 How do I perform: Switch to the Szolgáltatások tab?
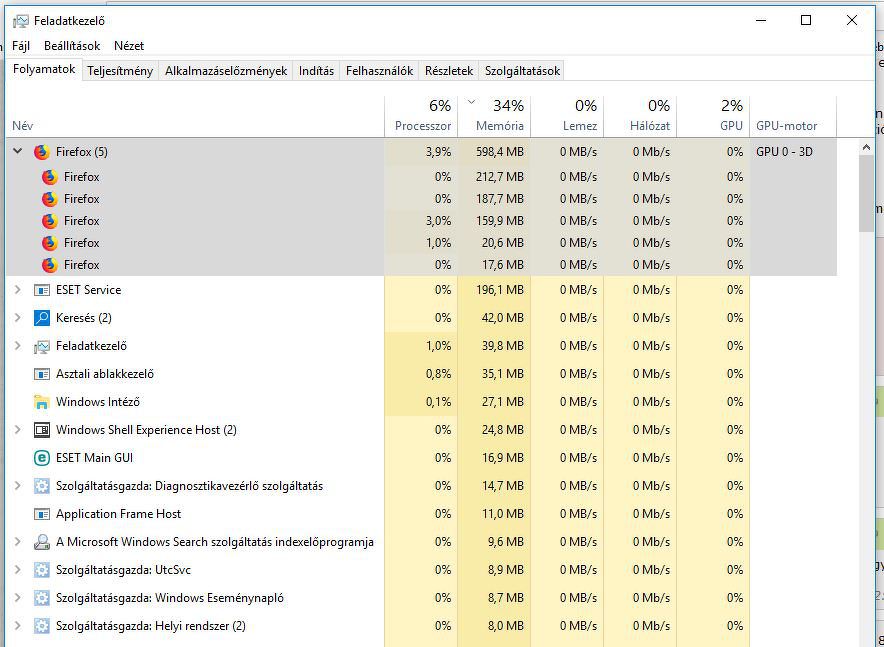522,71
